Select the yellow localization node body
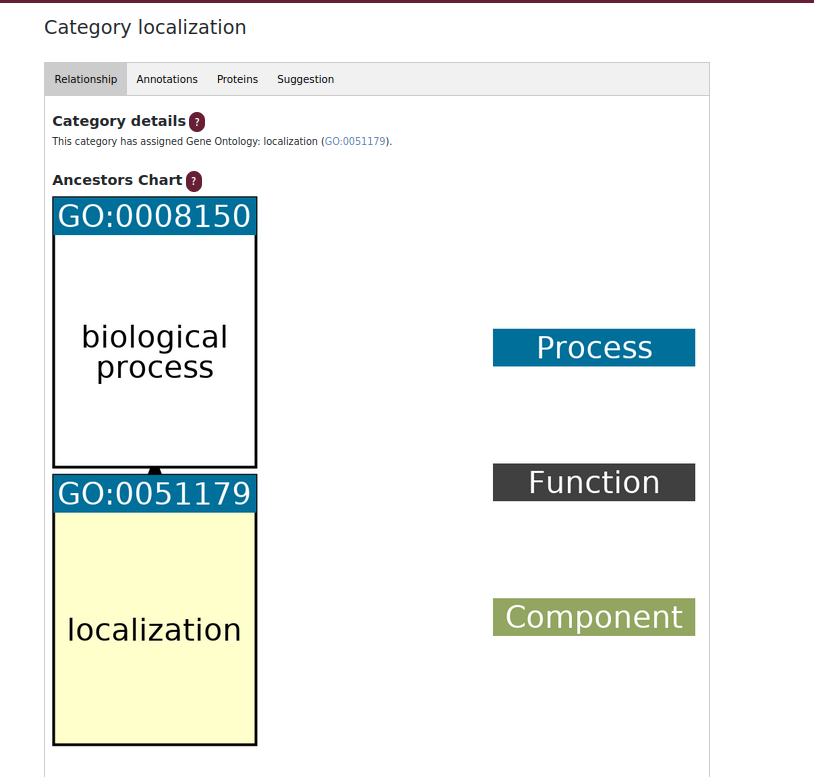 click(x=155, y=628)
